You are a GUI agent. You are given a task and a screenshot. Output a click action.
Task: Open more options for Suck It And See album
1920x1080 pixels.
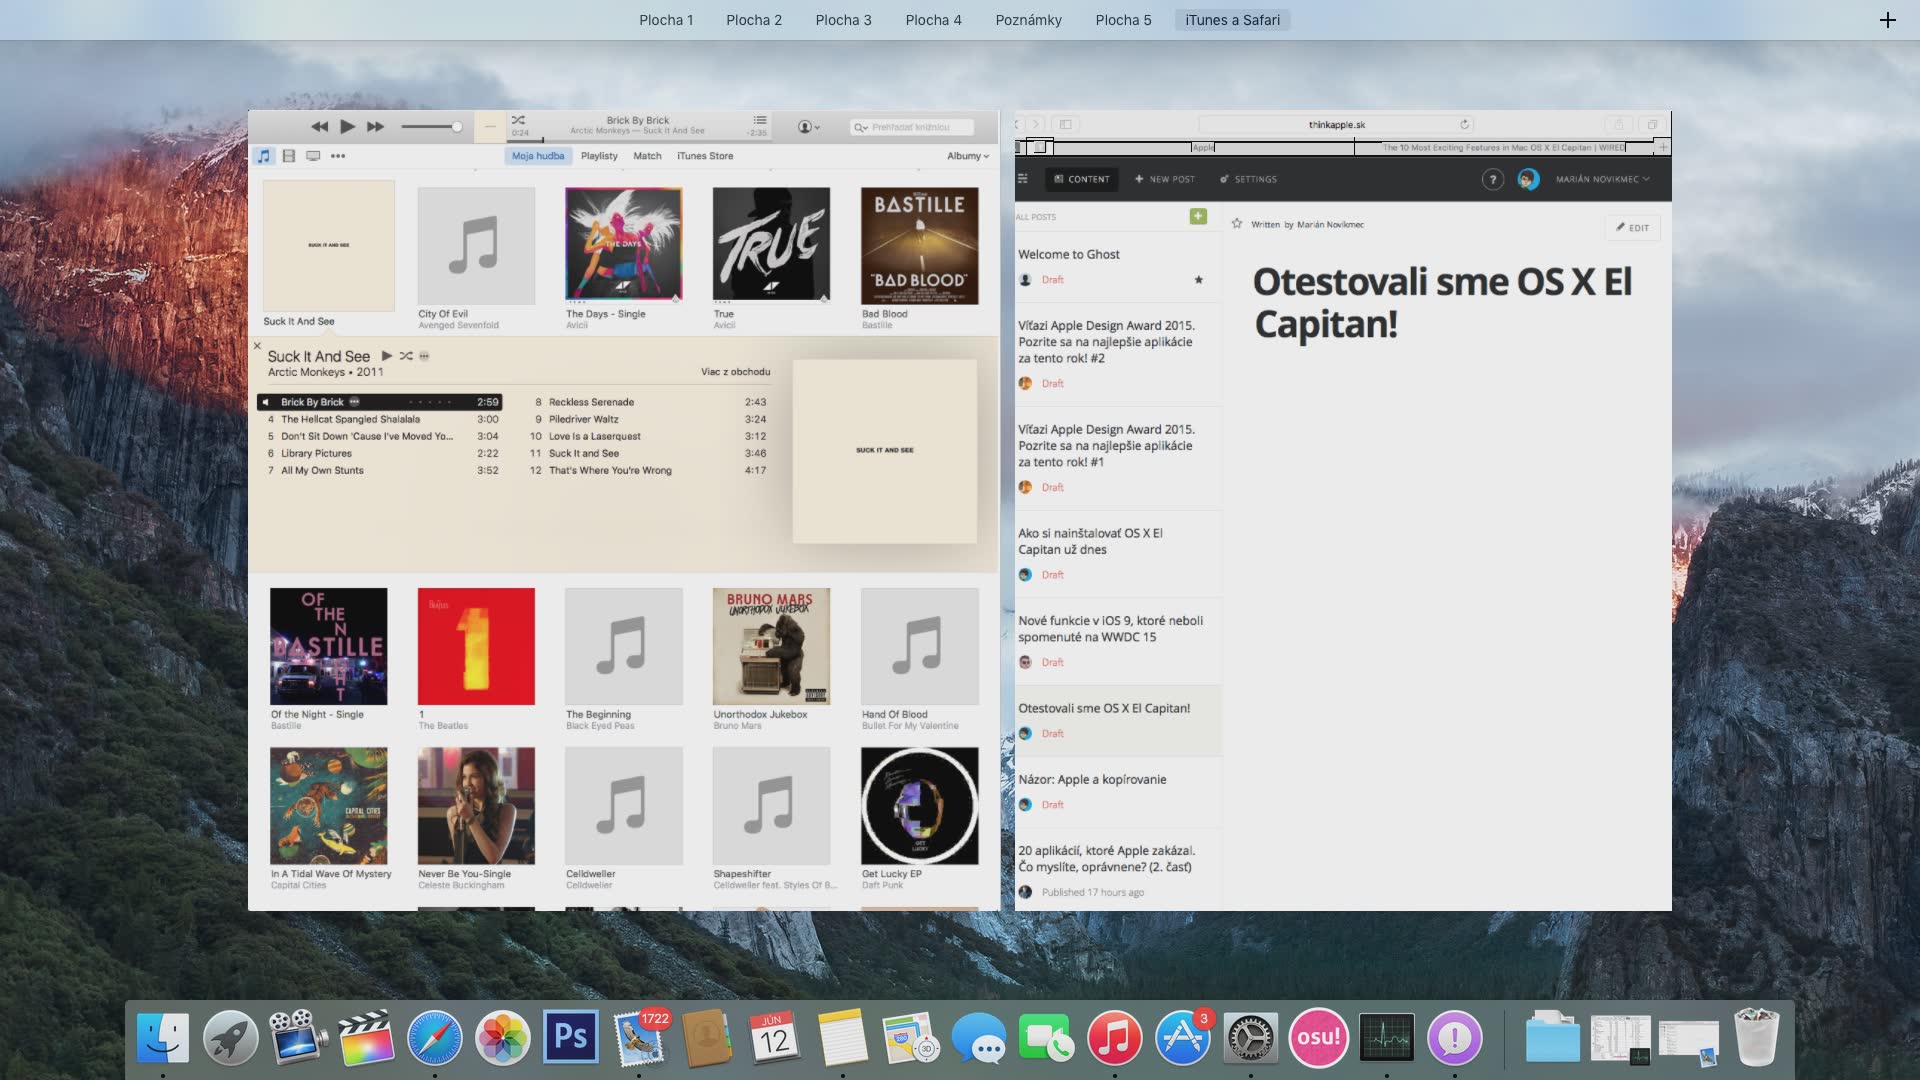[x=424, y=356]
